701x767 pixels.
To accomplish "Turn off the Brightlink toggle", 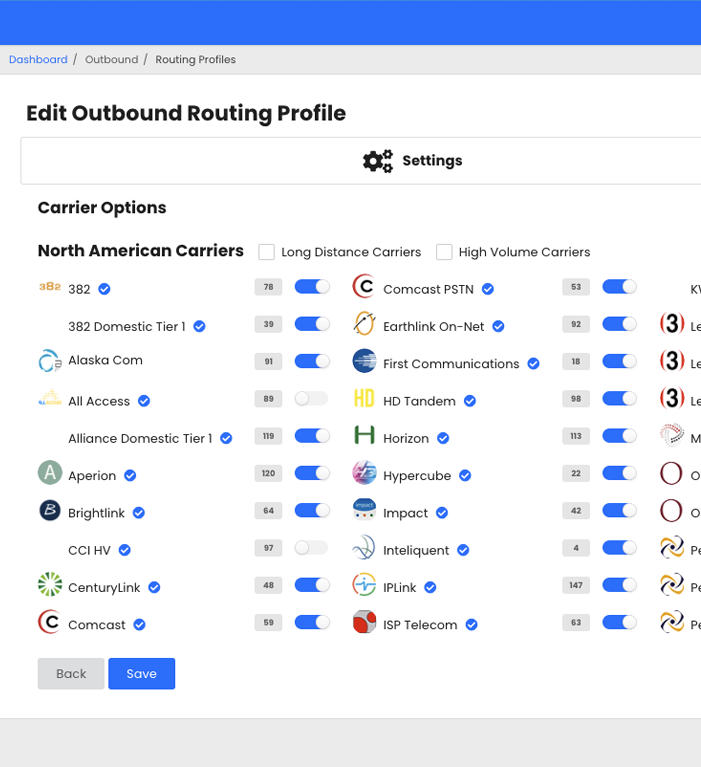I will (312, 511).
